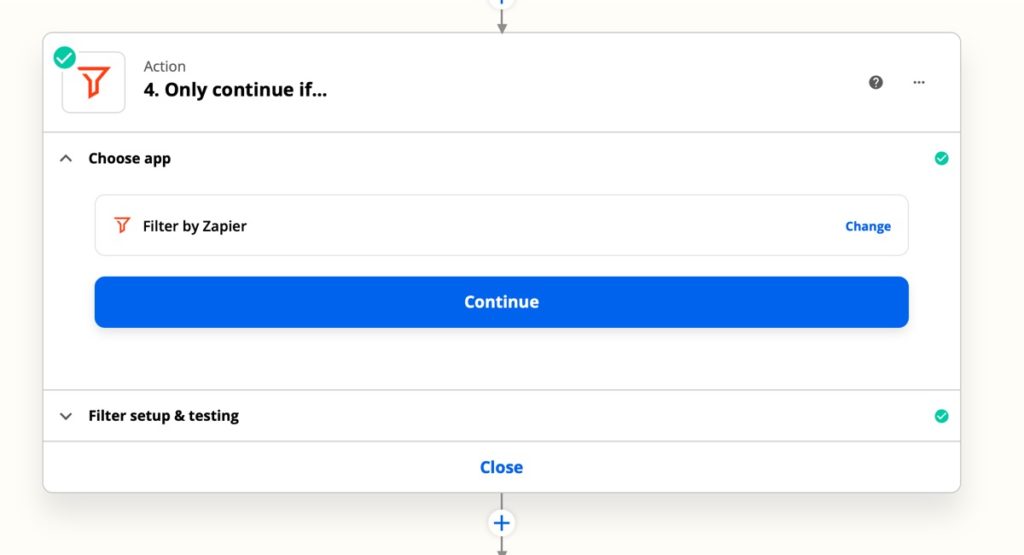Click the Filter by Zapier app name text
The image size is (1024, 555).
click(195, 226)
